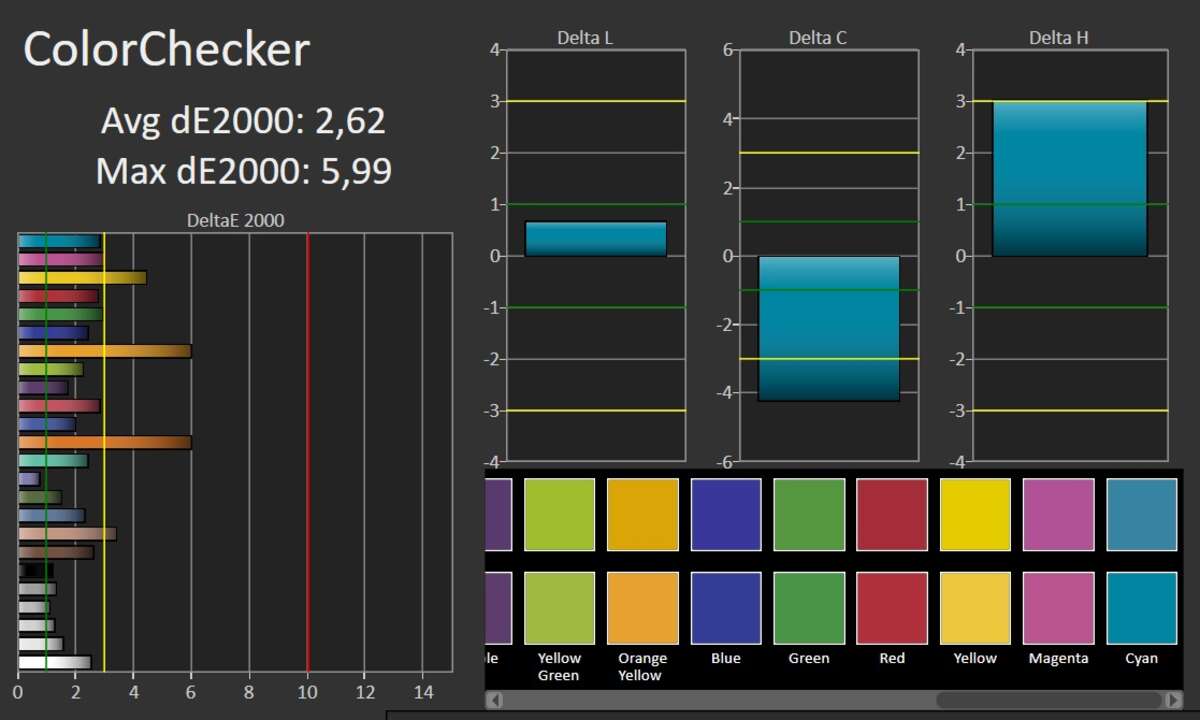Pick the lower target Blue swatch
The width and height of the screenshot is (1200, 720).
[x=726, y=608]
